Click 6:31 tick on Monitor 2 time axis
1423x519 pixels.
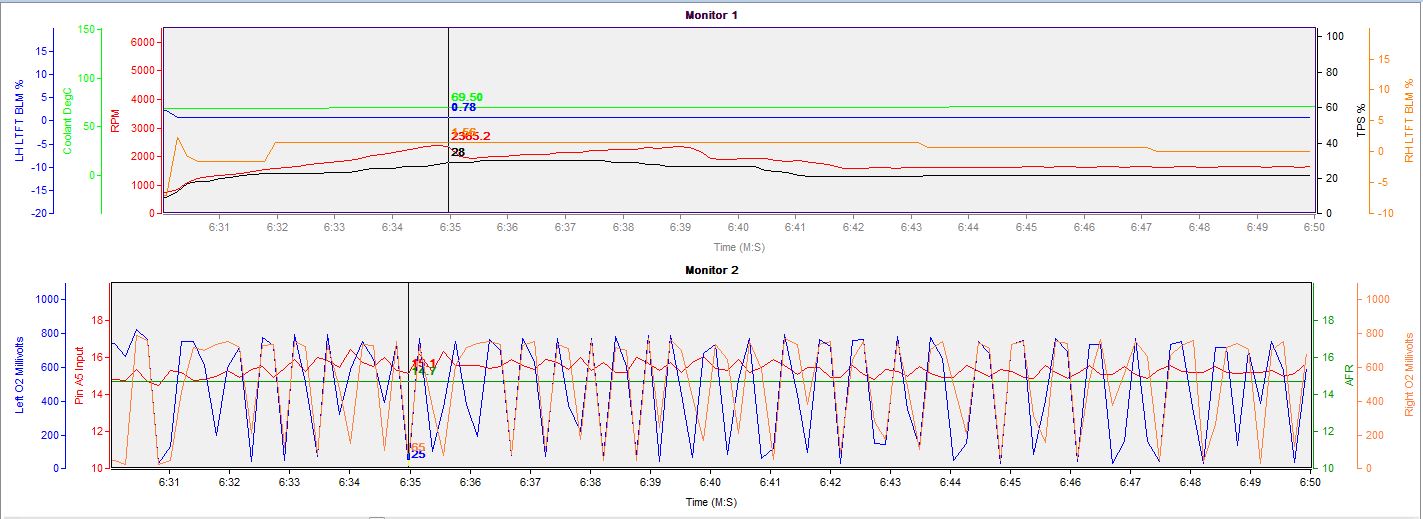coord(169,482)
